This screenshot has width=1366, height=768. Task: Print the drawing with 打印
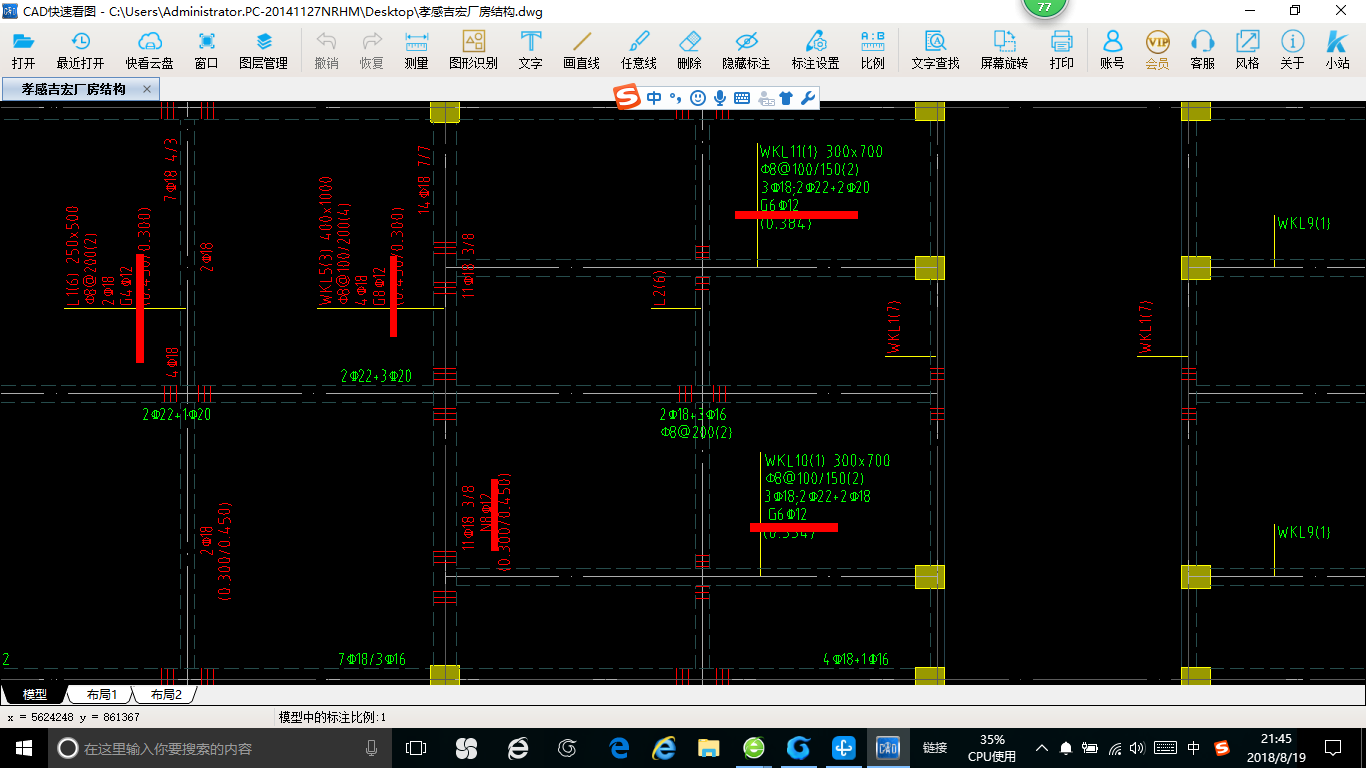point(1061,50)
